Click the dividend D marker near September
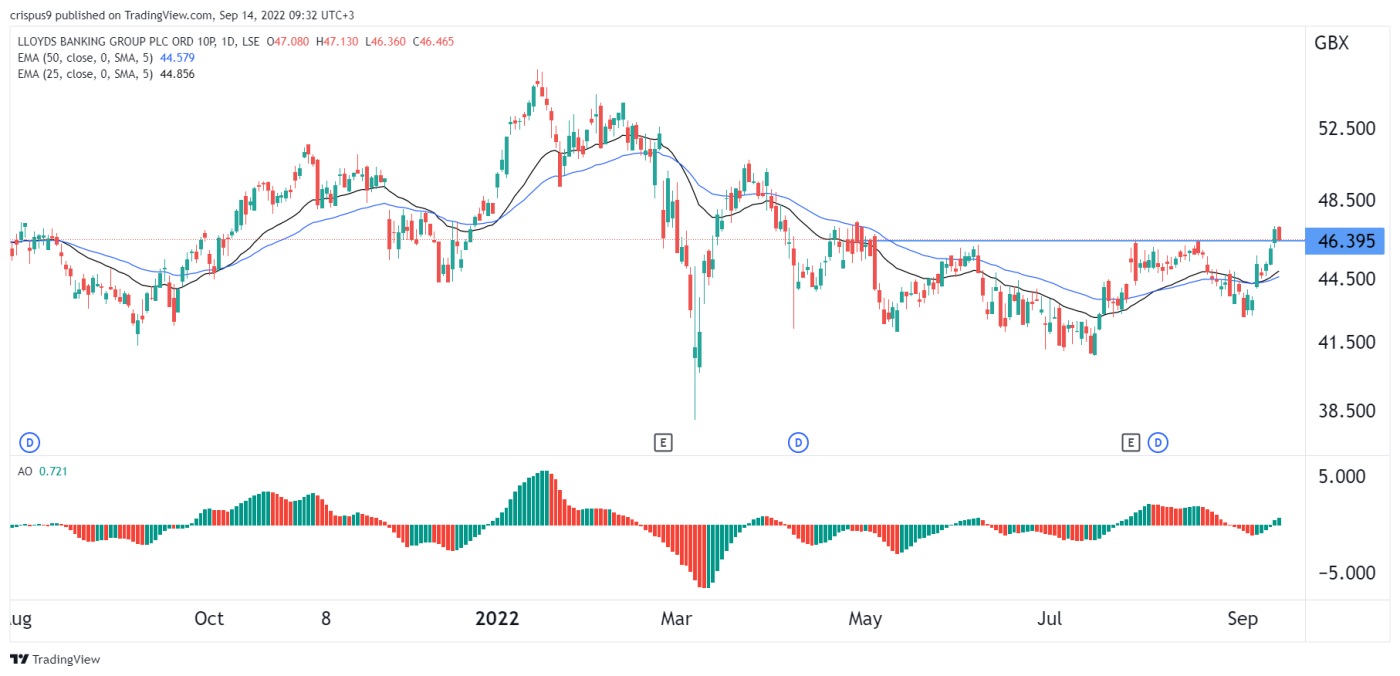 (x=1158, y=441)
